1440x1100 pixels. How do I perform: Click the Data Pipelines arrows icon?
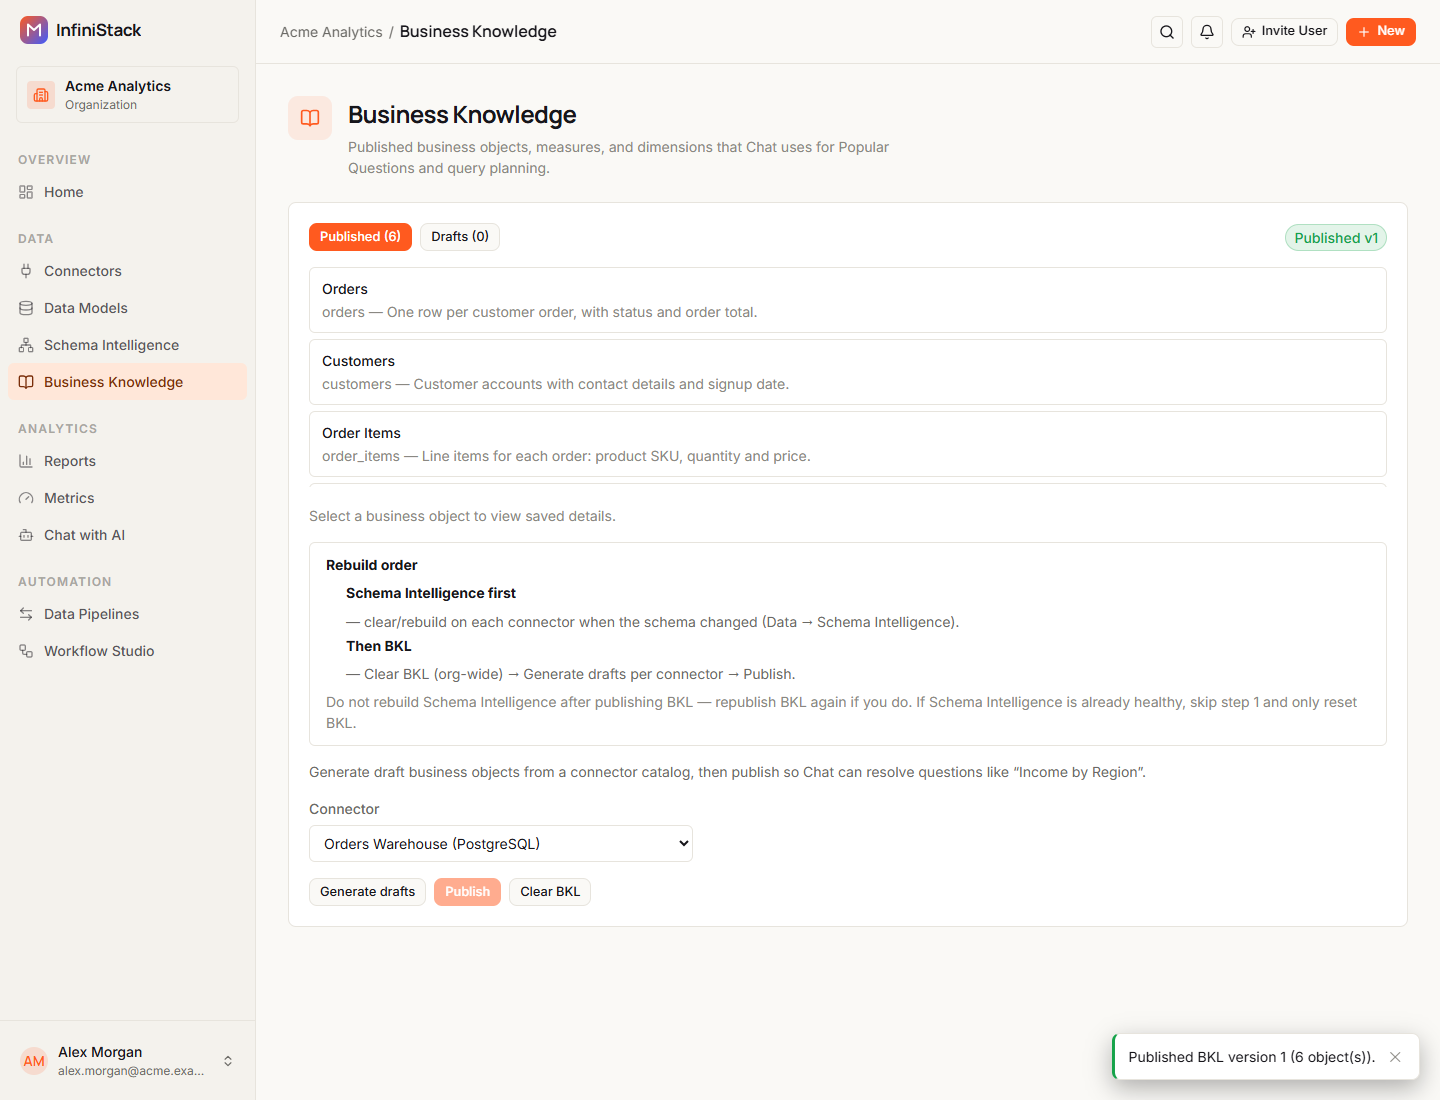tap(26, 614)
